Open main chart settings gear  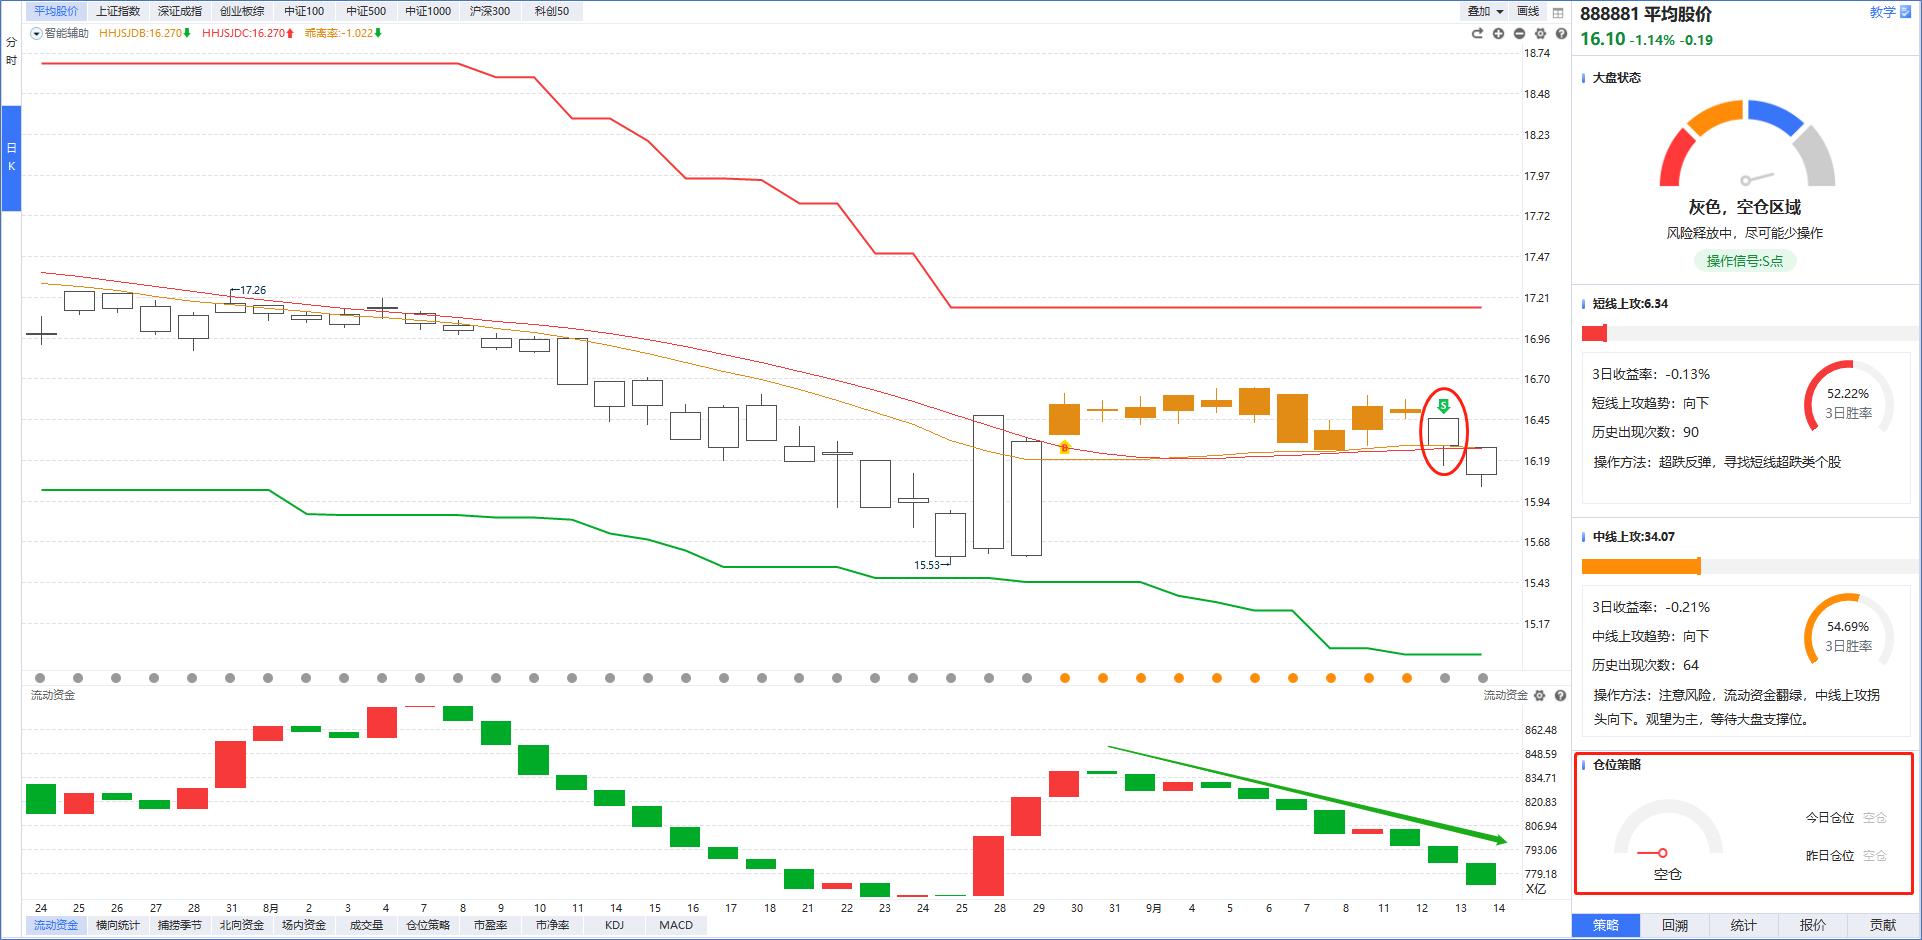1540,33
